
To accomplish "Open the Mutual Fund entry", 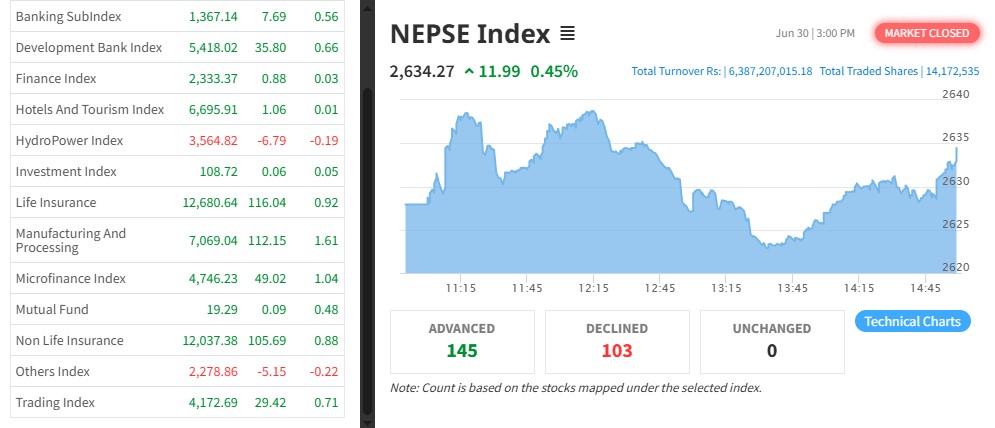I will 52,310.
